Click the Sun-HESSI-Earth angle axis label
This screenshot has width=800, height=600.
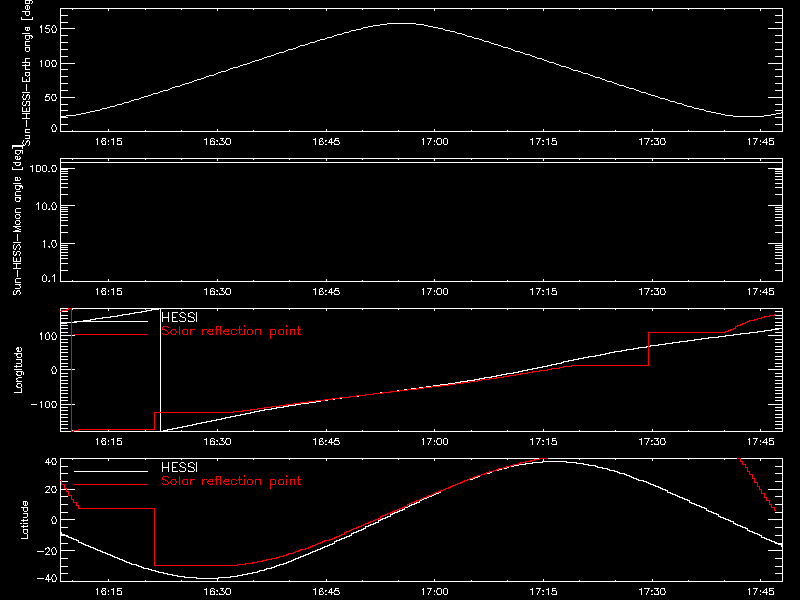(27, 71)
